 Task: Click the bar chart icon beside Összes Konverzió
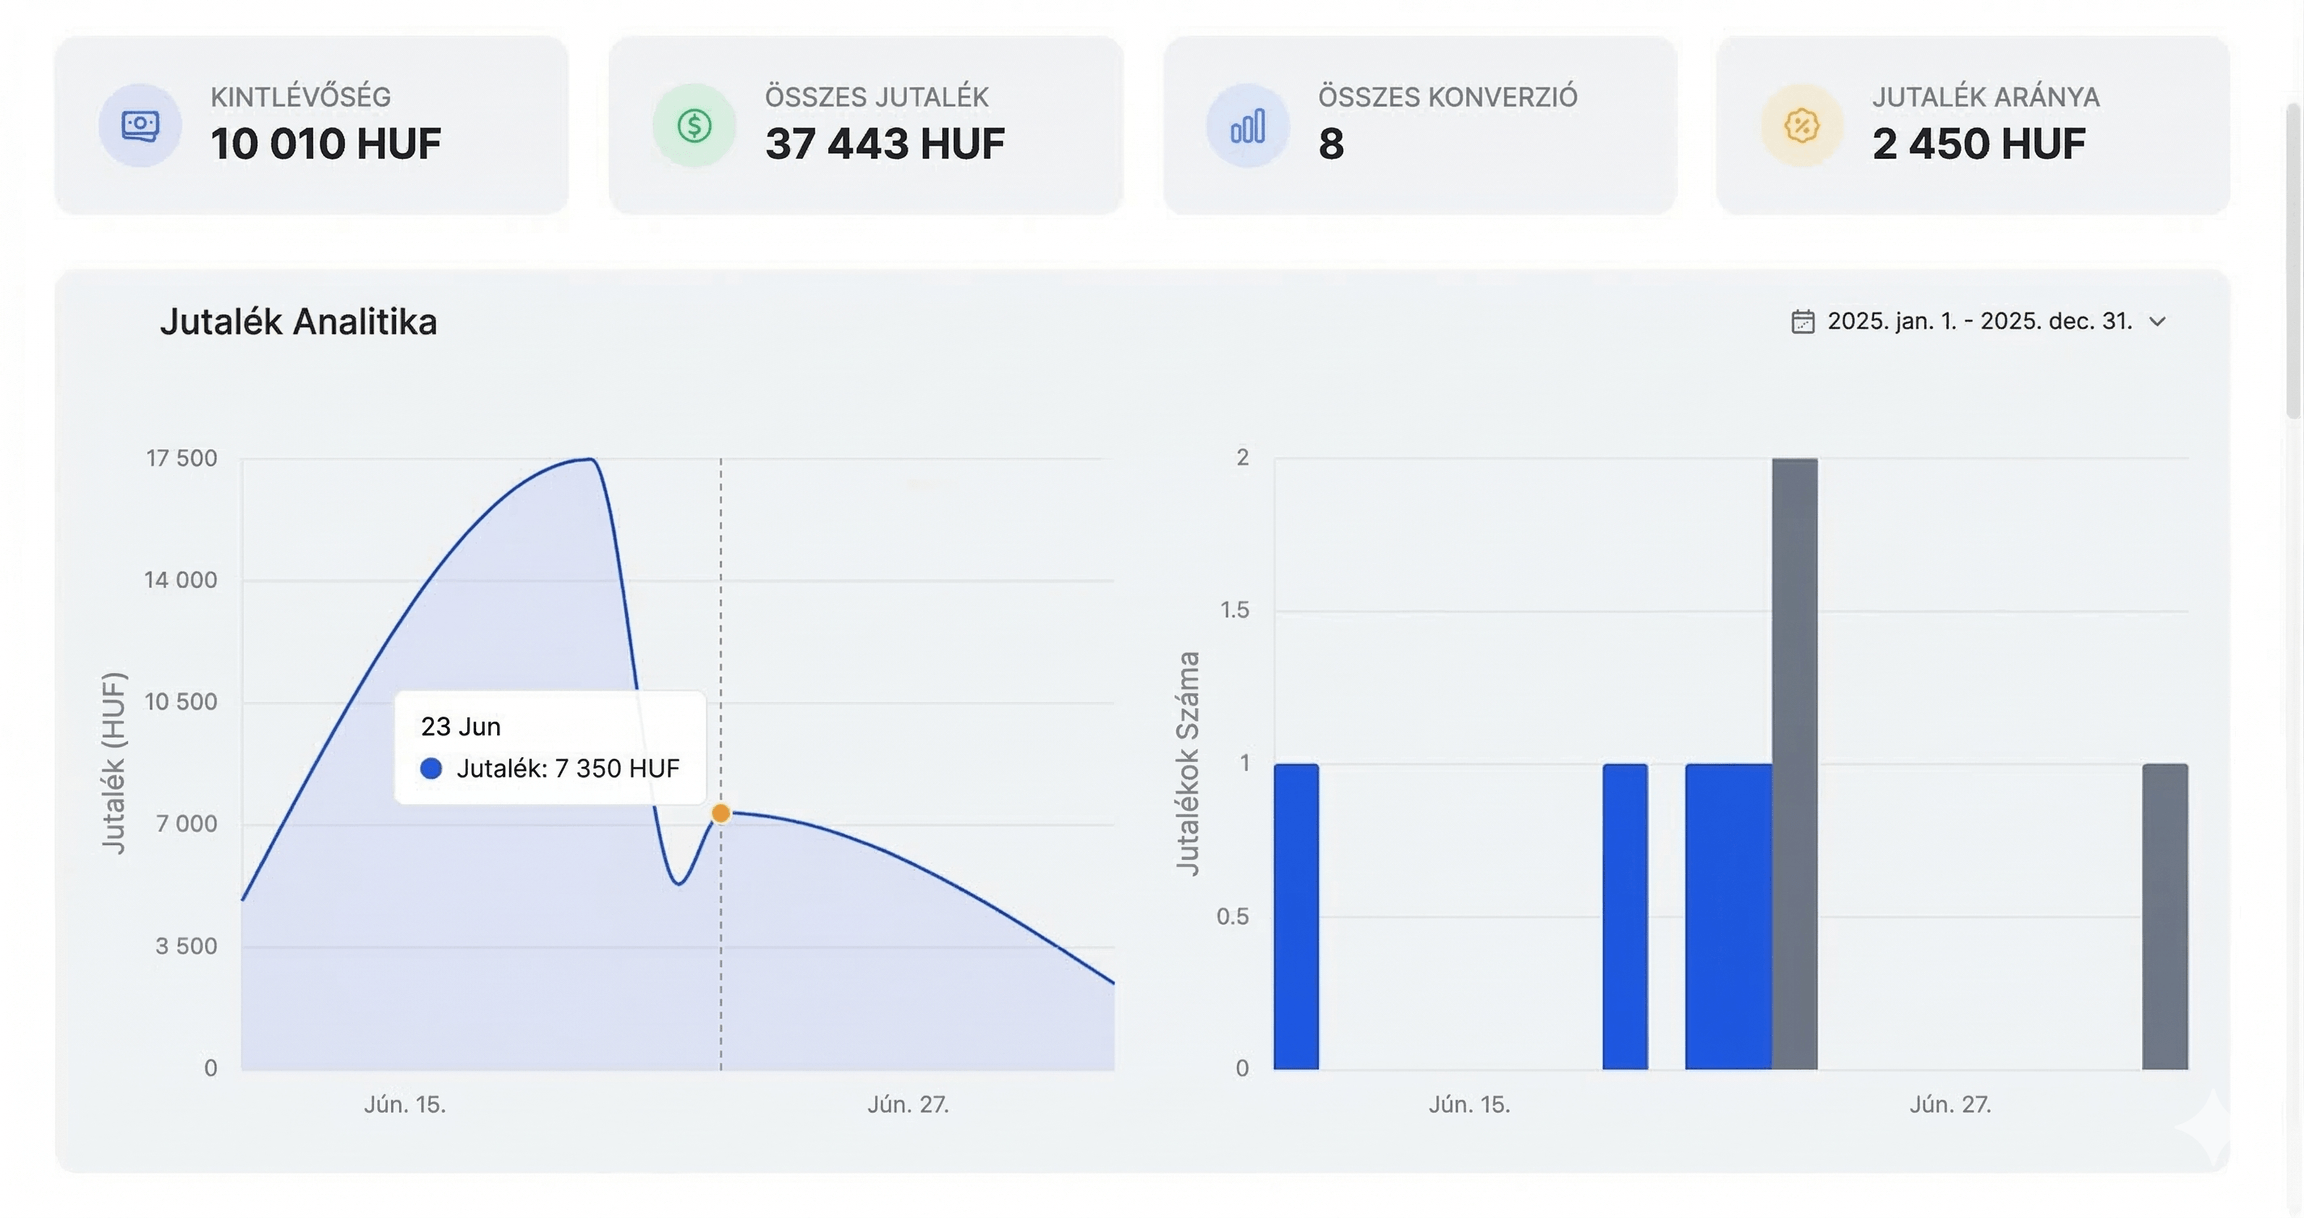tap(1247, 126)
